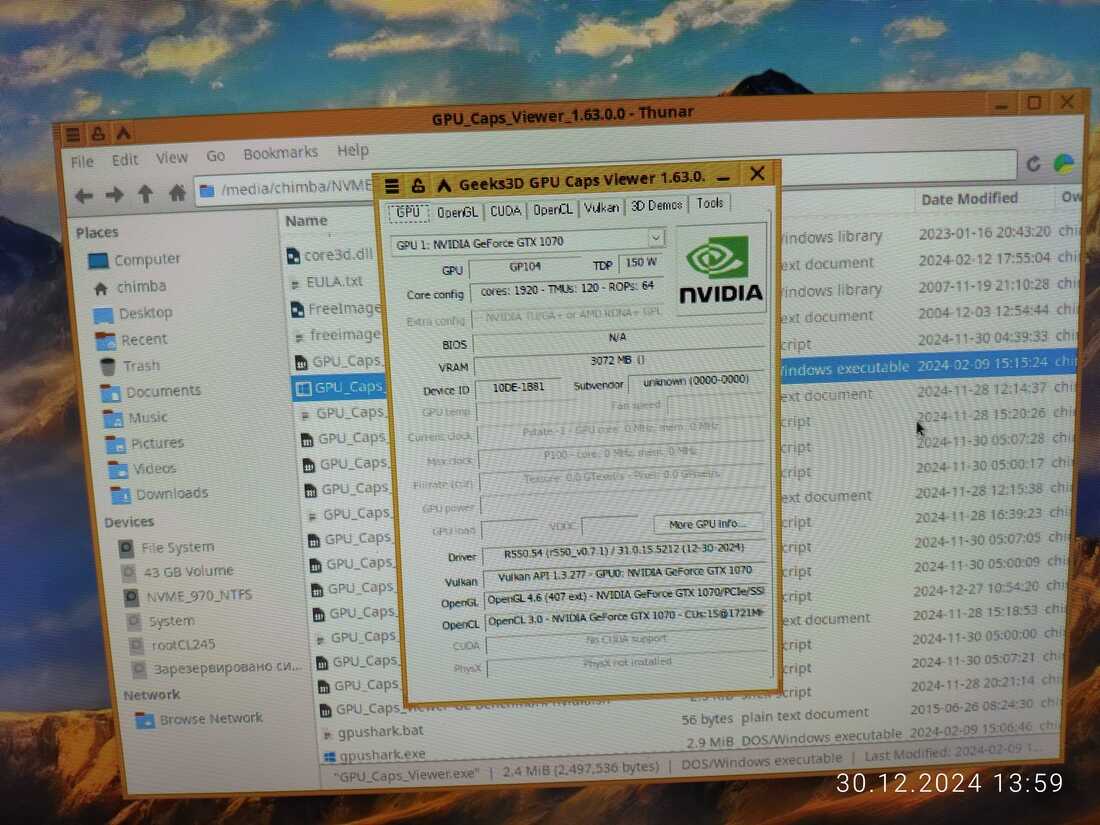Select the highlighted GPU_Caps executable row
Viewport: 1100px width, 825px height.
(684, 375)
